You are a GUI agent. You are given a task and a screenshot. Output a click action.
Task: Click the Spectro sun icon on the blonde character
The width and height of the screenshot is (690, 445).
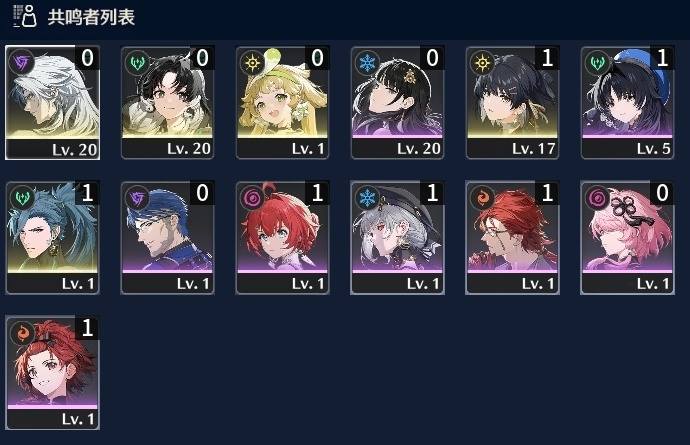click(x=252, y=63)
